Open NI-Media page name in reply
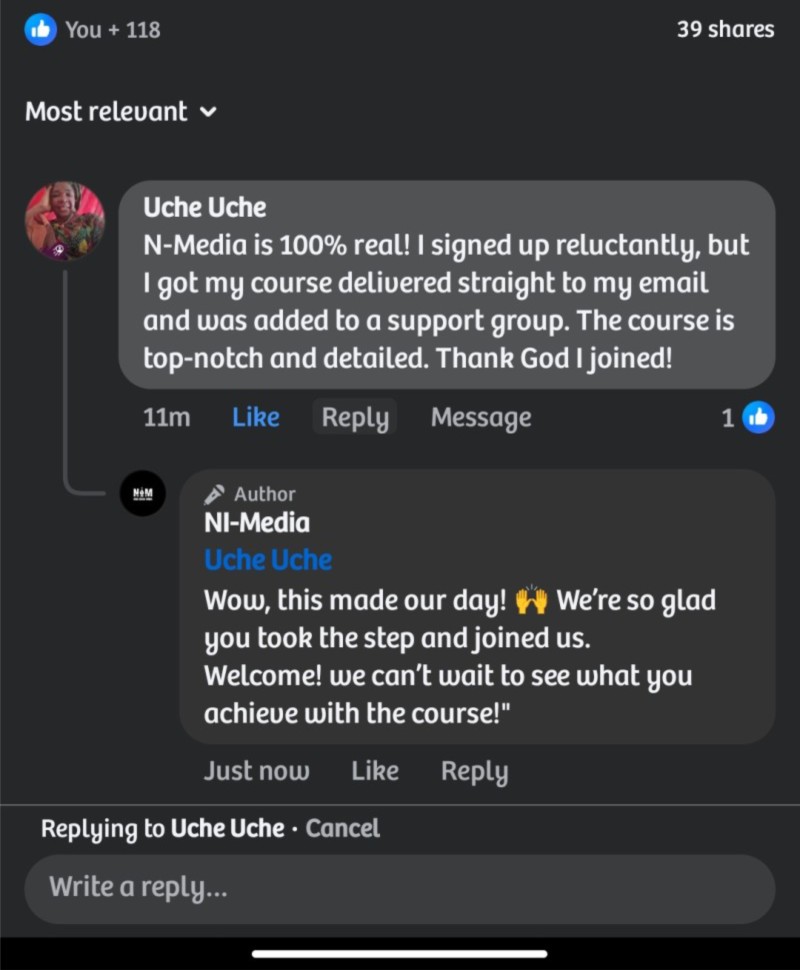This screenshot has height=970, width=800. point(257,523)
